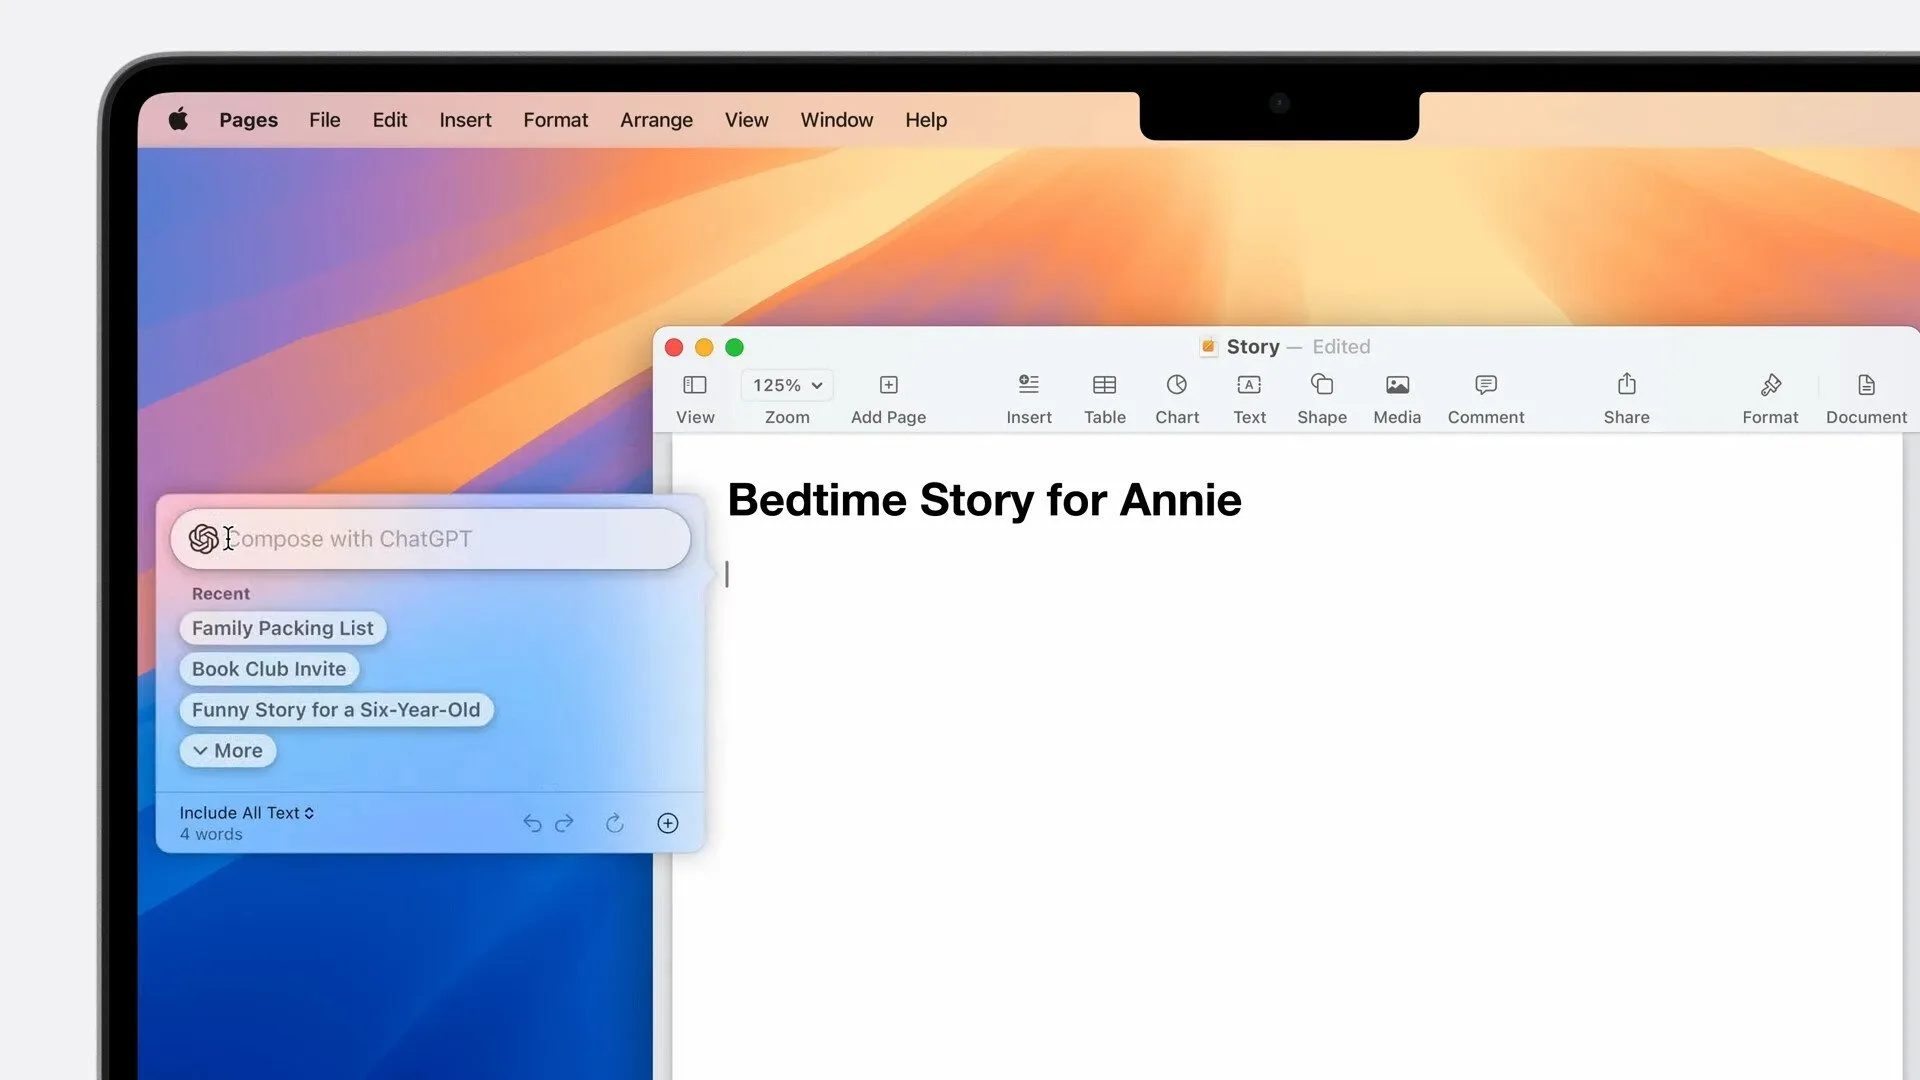Toggle the View sidebar options
The image size is (1920, 1080).
[x=694, y=395]
